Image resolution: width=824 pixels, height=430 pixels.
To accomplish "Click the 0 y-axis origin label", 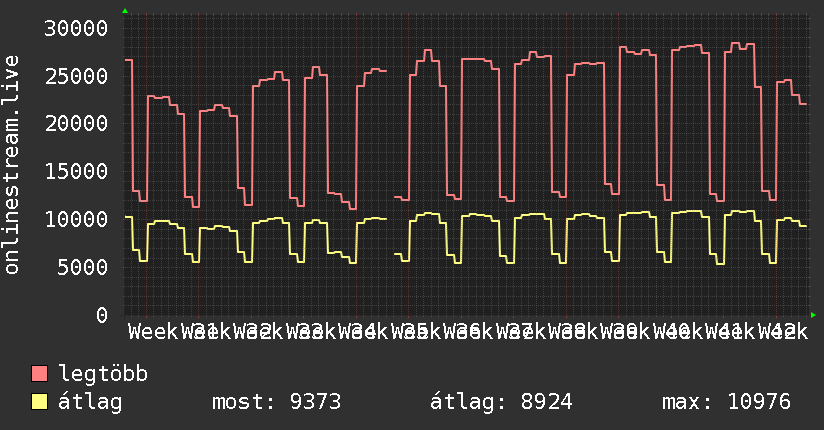I will [x=102, y=315].
